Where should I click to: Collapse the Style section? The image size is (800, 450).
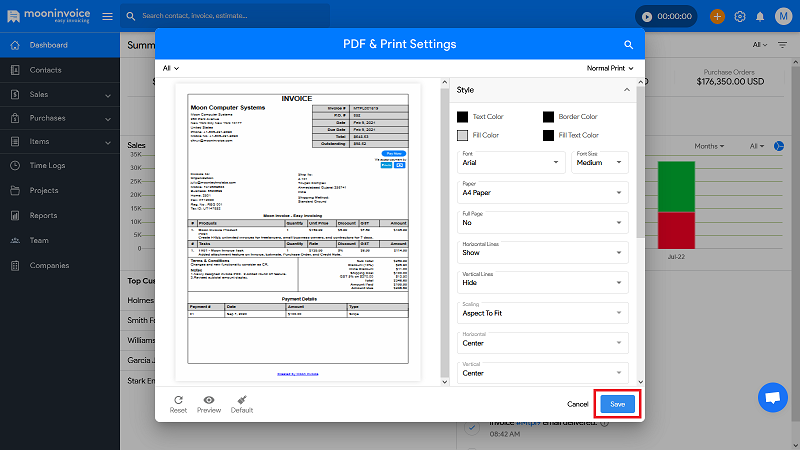click(x=627, y=90)
